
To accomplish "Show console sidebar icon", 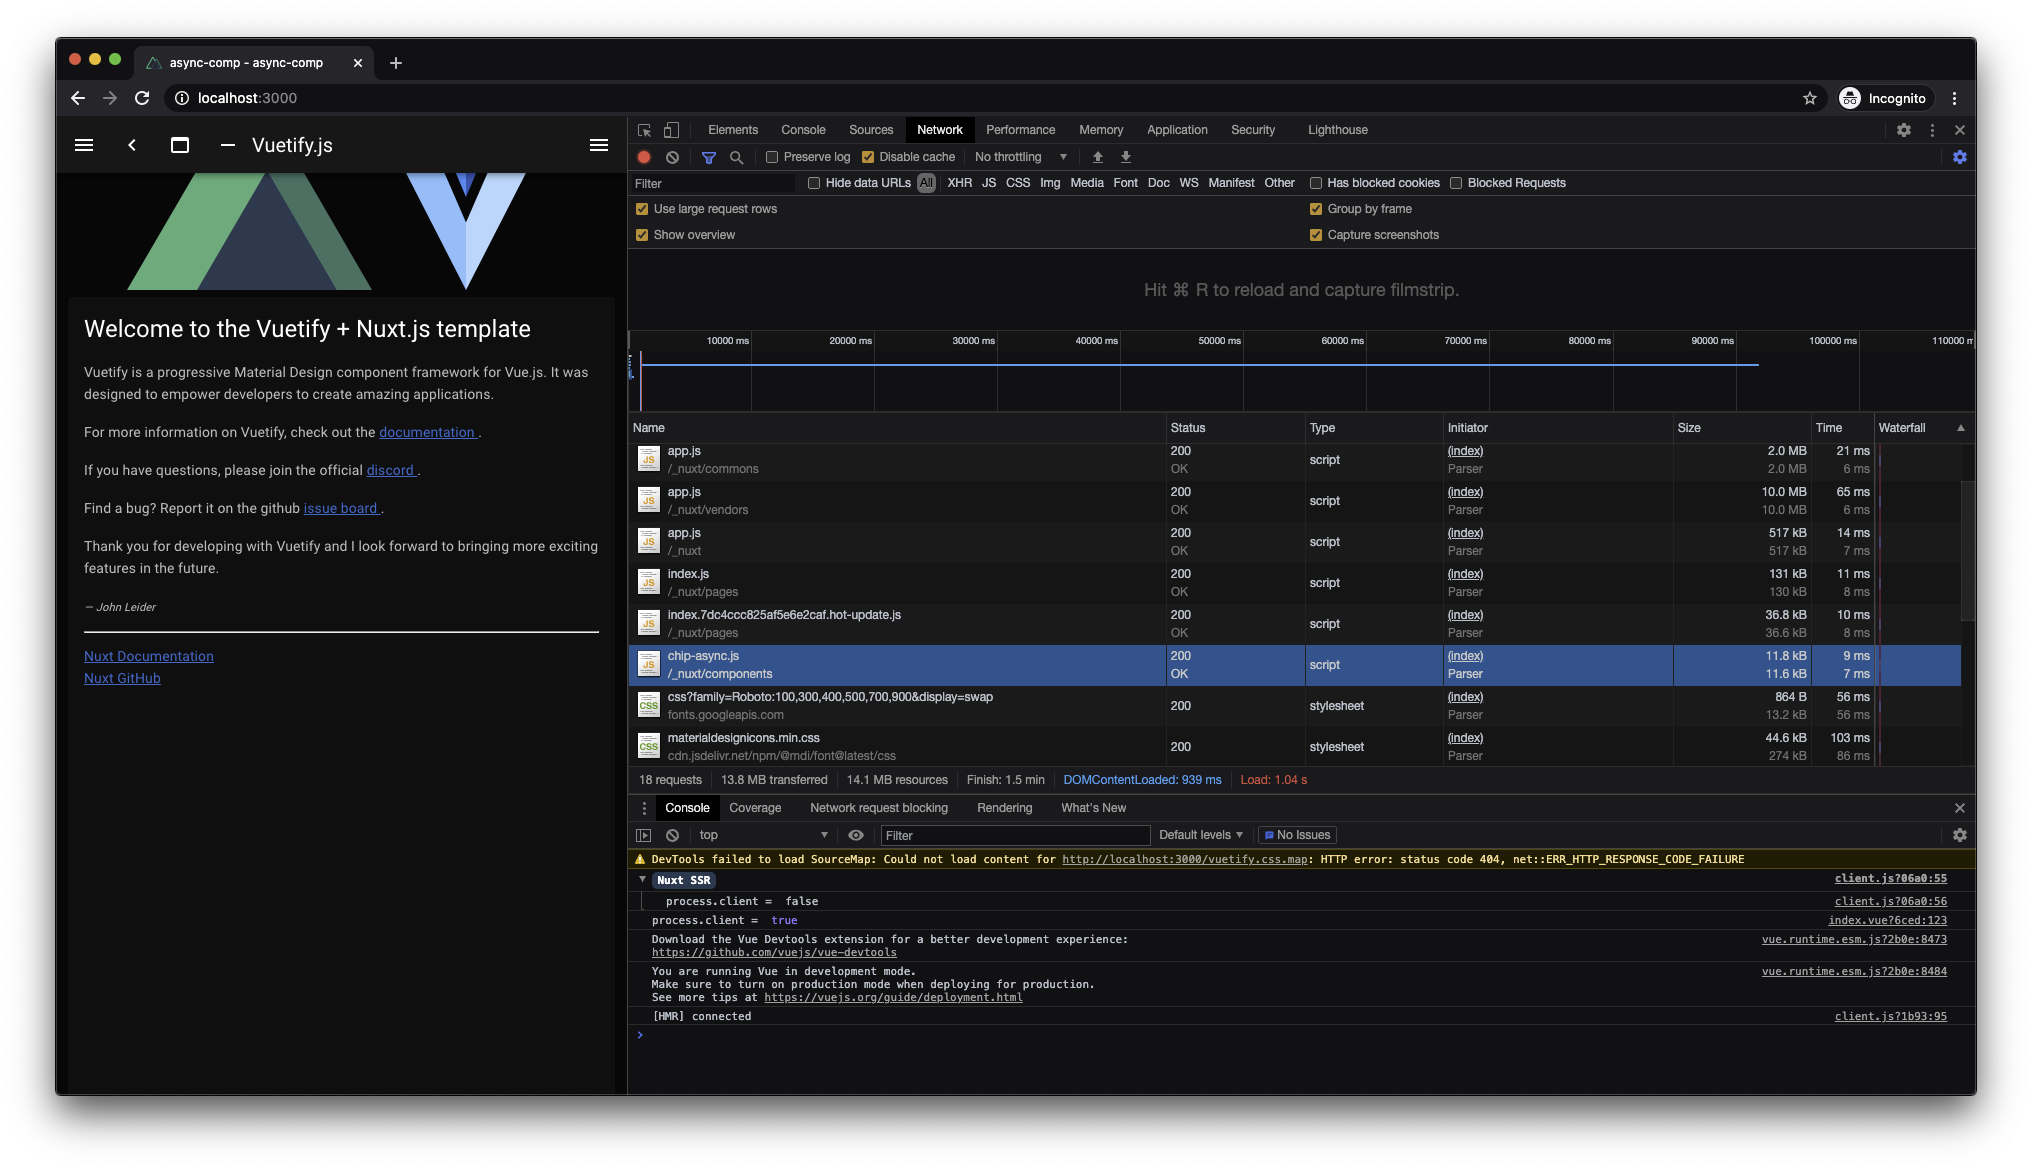I will (643, 835).
